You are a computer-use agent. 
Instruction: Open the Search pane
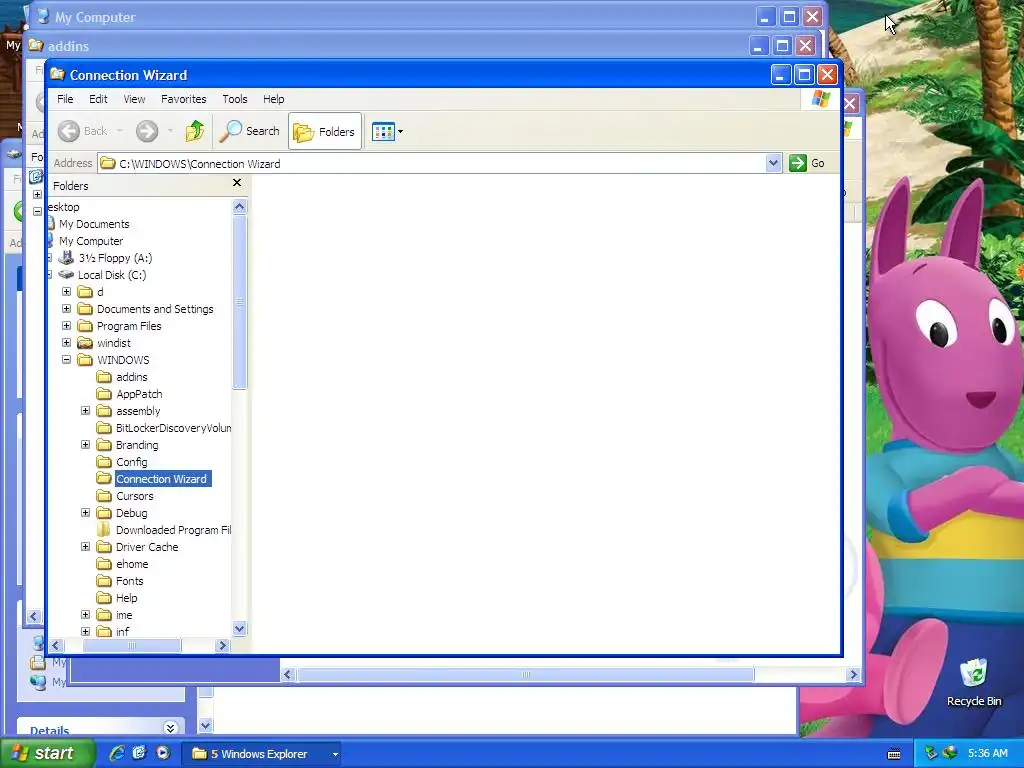[249, 131]
